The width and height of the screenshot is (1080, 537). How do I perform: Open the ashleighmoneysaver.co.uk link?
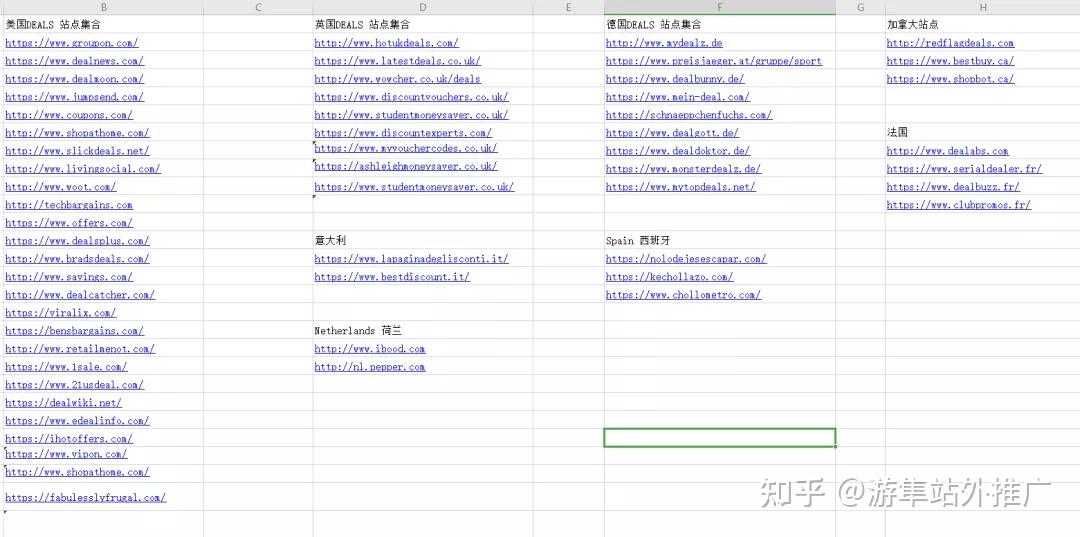(406, 166)
